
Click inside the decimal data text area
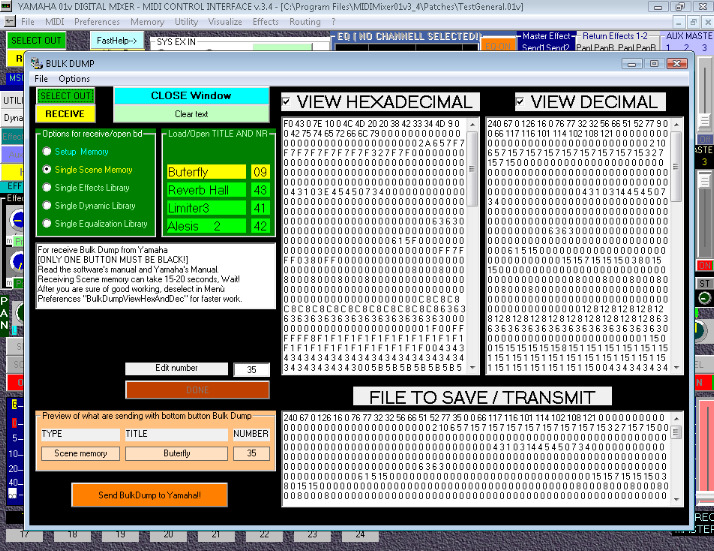578,245
